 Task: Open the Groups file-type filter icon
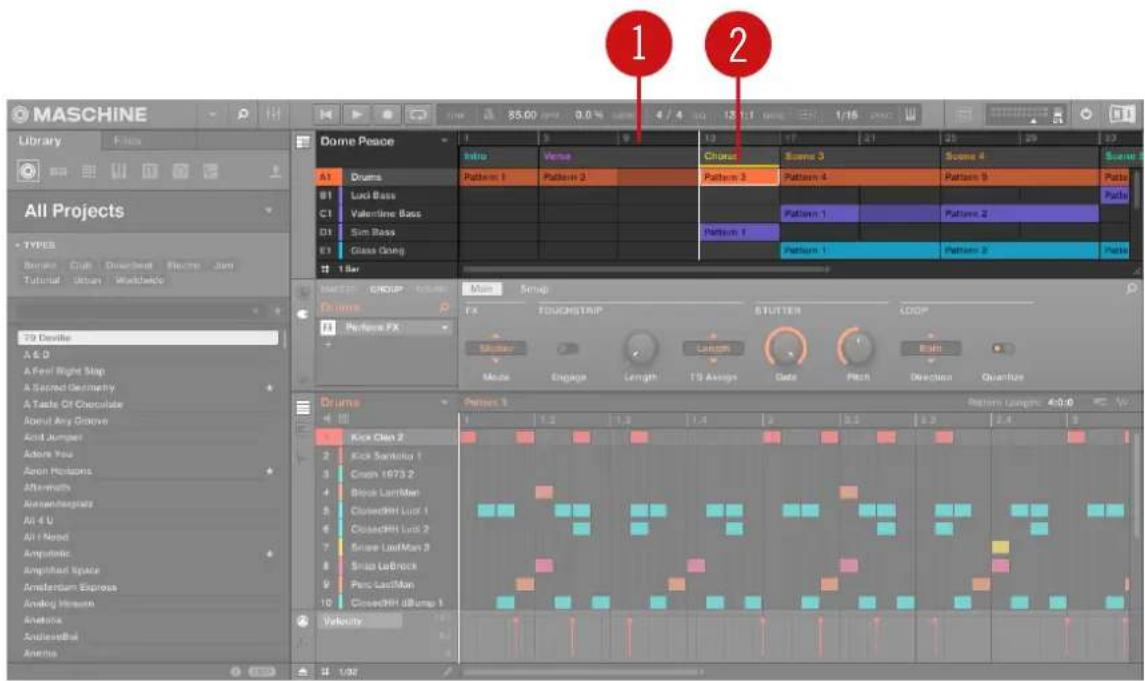click(x=57, y=170)
